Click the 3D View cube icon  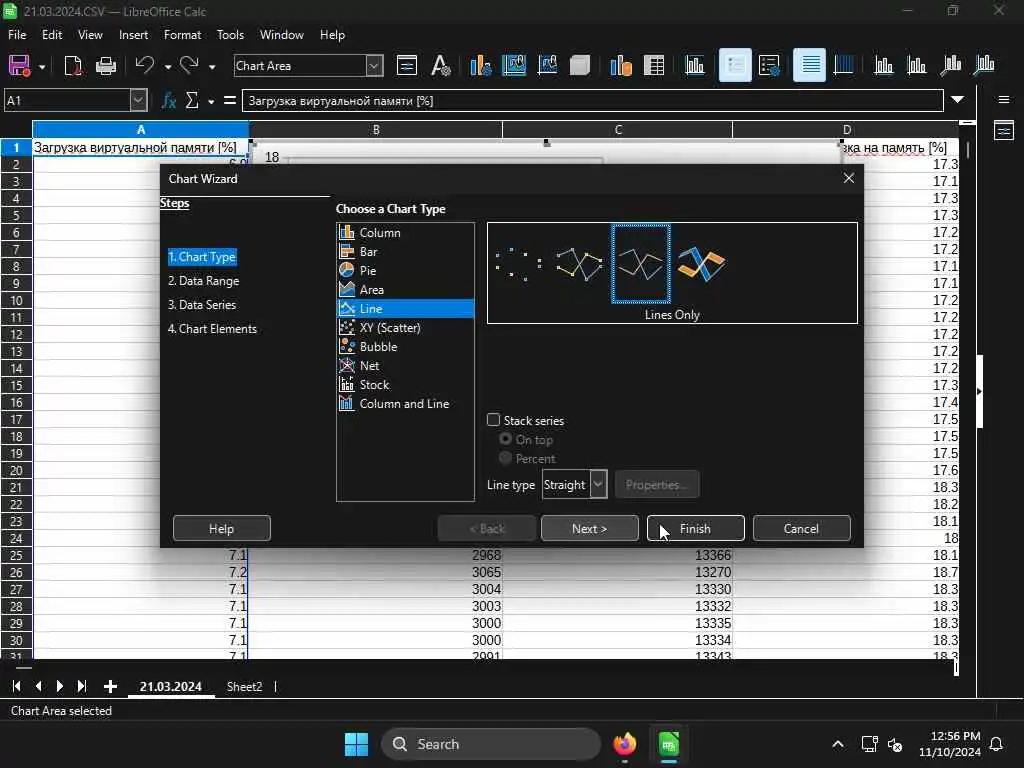580,66
